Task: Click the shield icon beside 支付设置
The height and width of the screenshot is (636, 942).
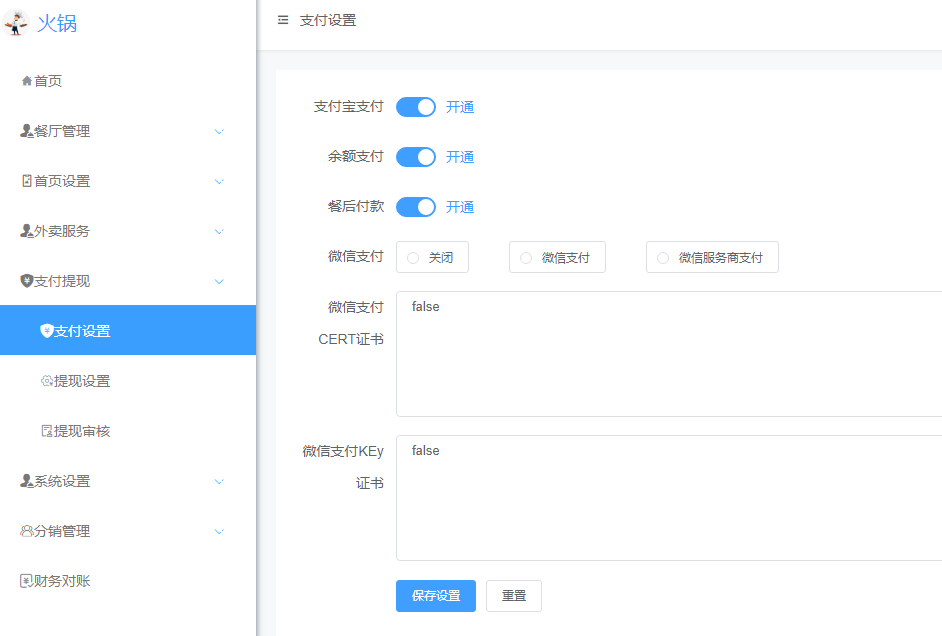Action: pyautogui.click(x=46, y=330)
